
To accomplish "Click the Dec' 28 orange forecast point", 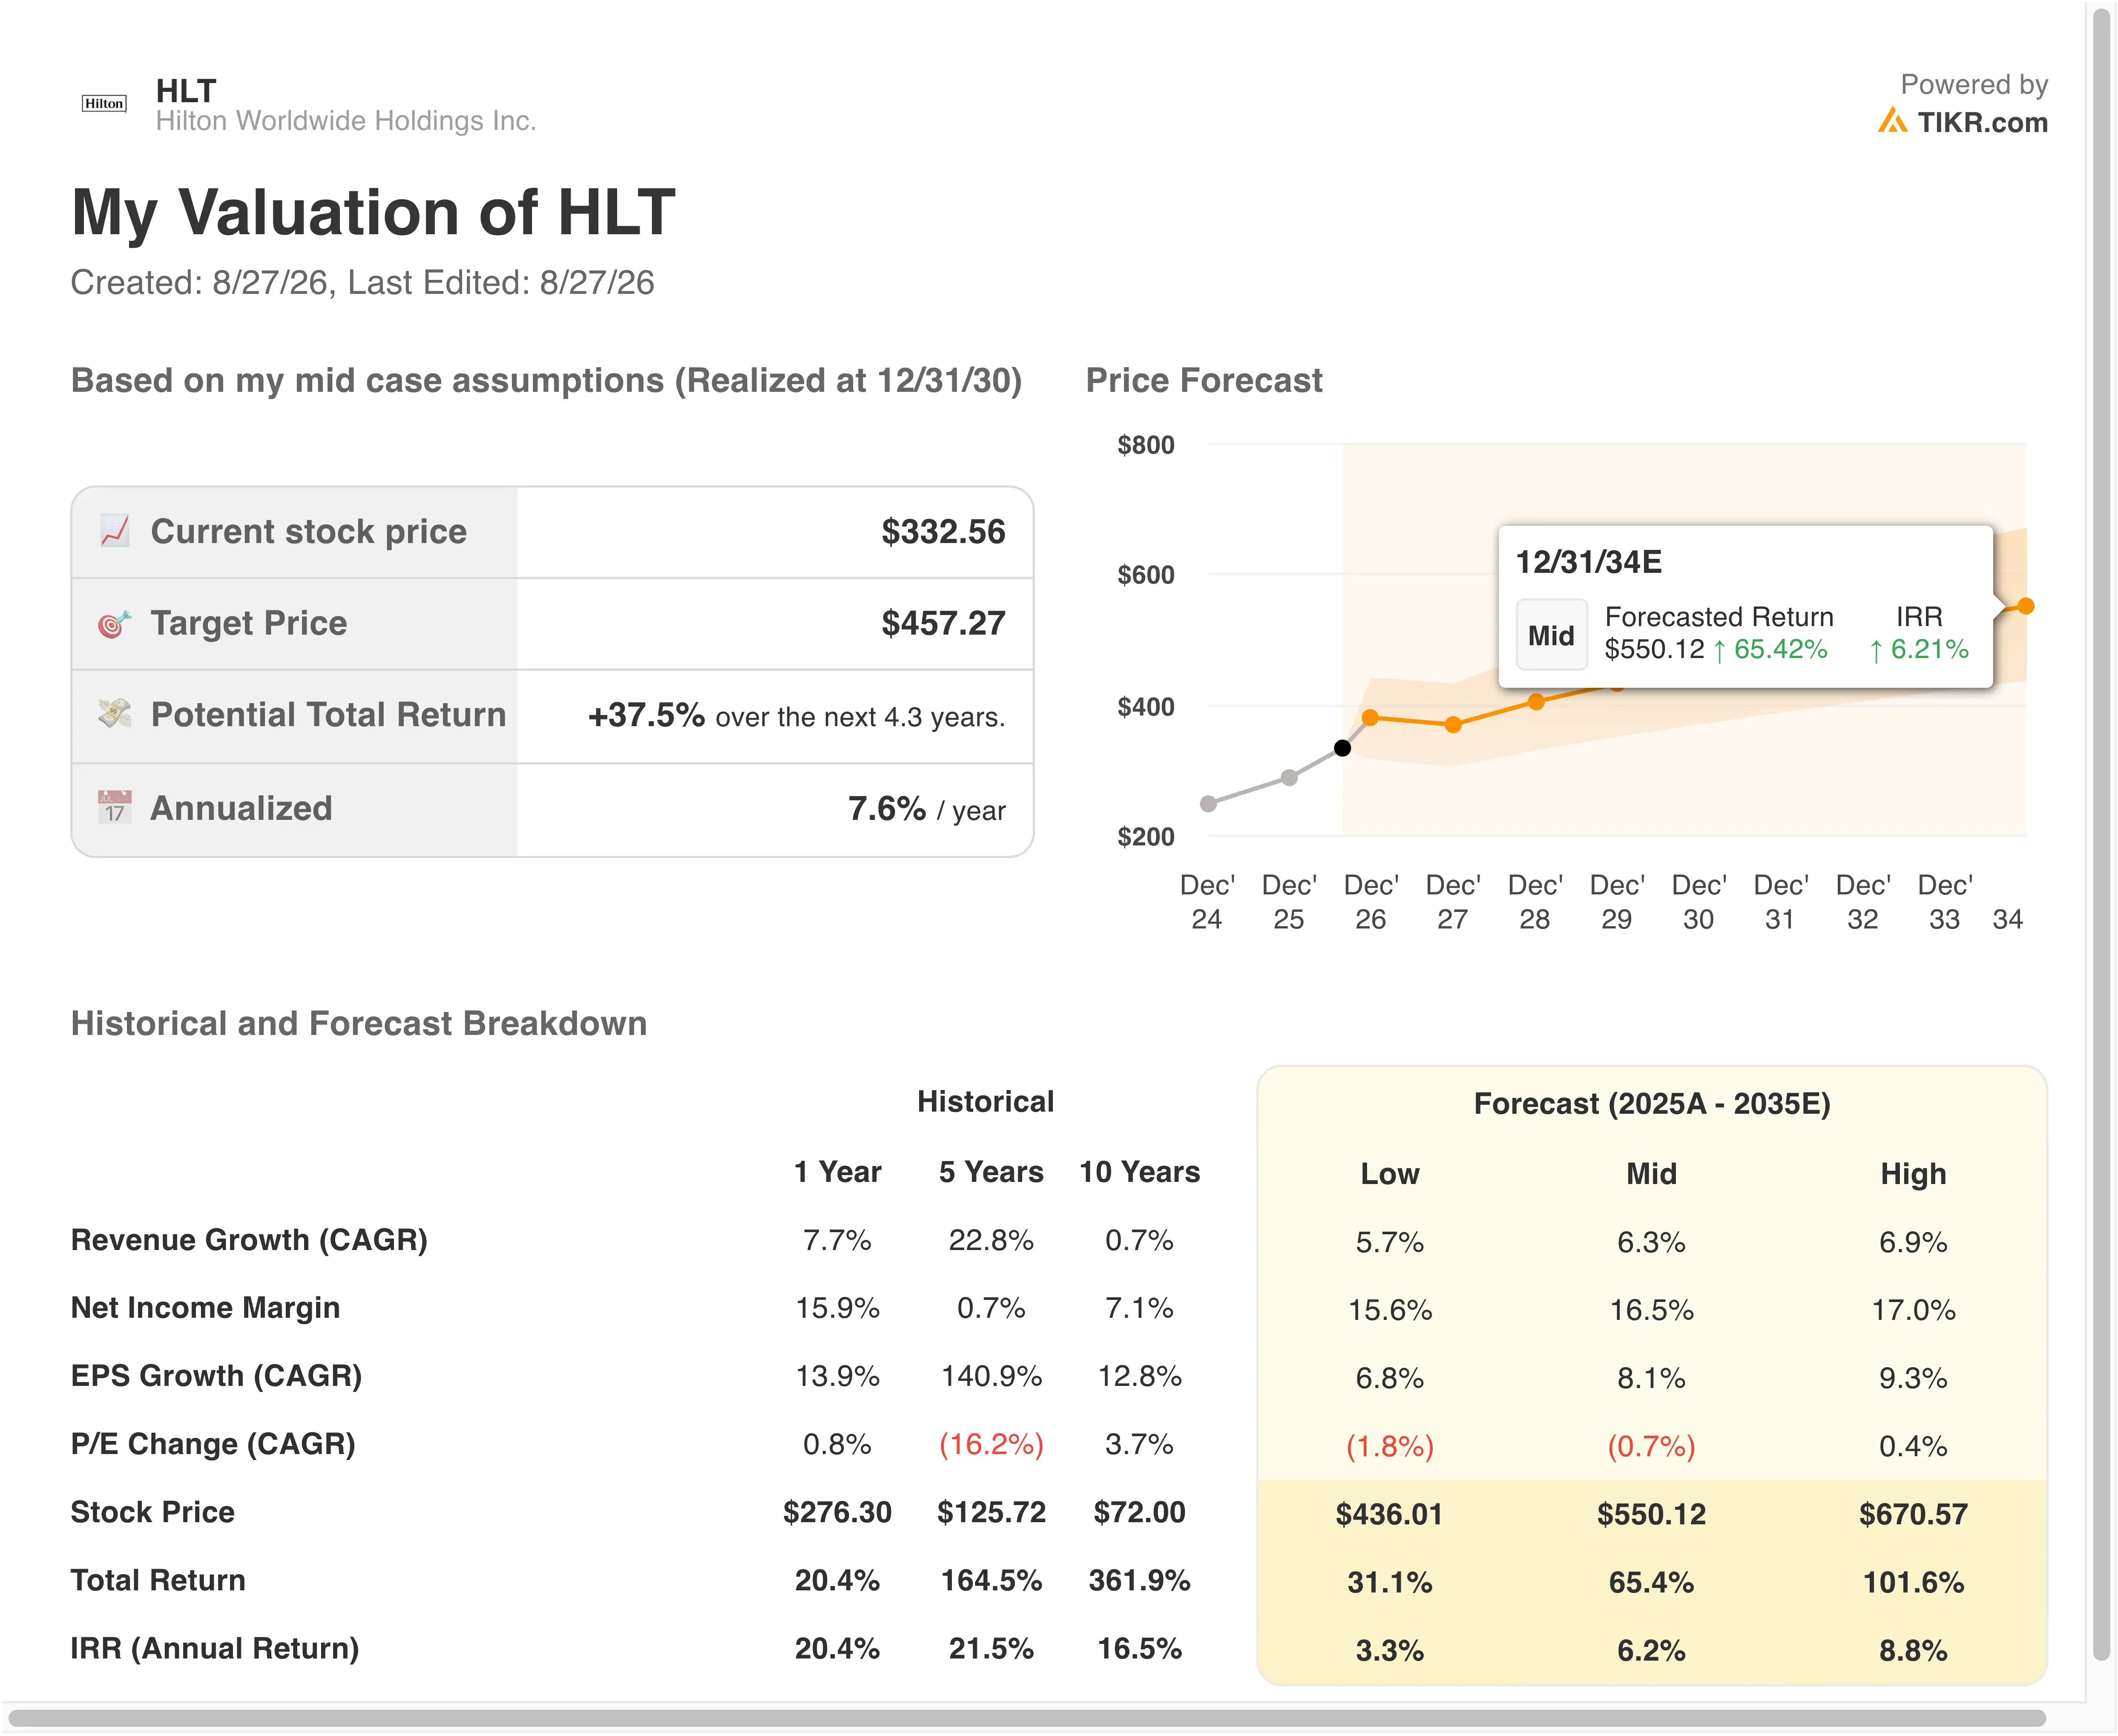I will click(1536, 702).
